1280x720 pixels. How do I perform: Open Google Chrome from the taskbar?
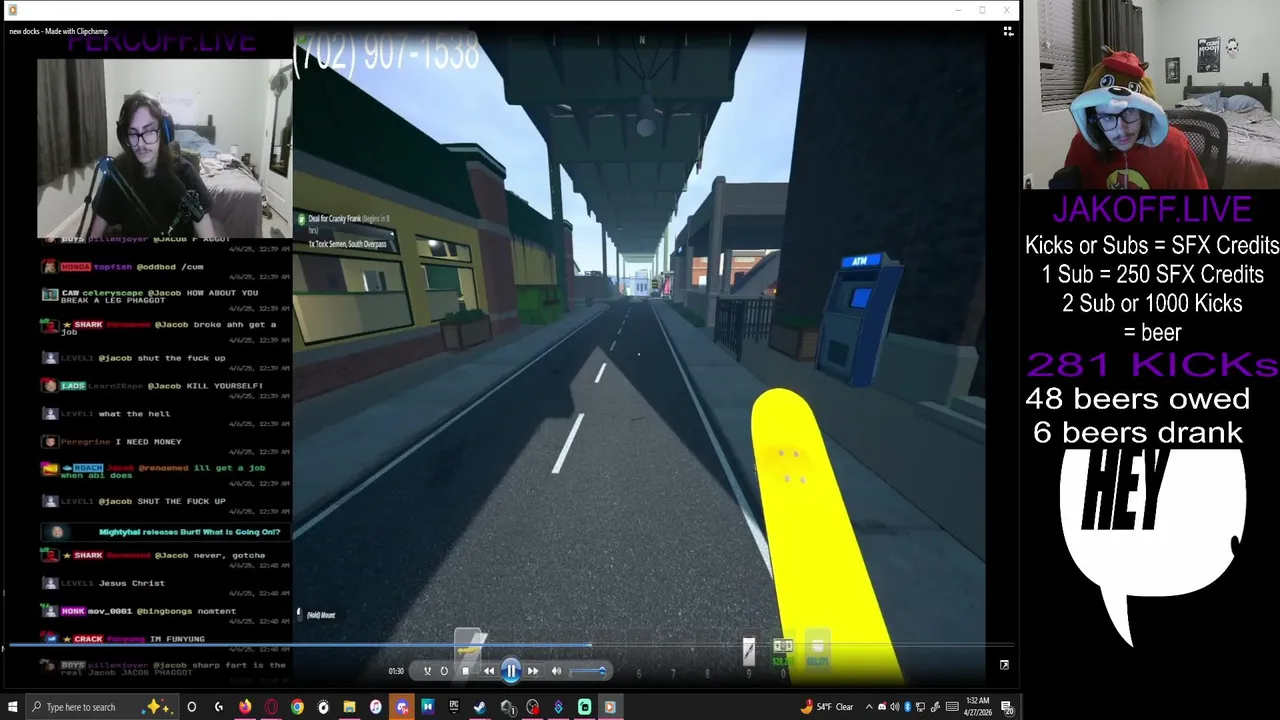click(297, 707)
